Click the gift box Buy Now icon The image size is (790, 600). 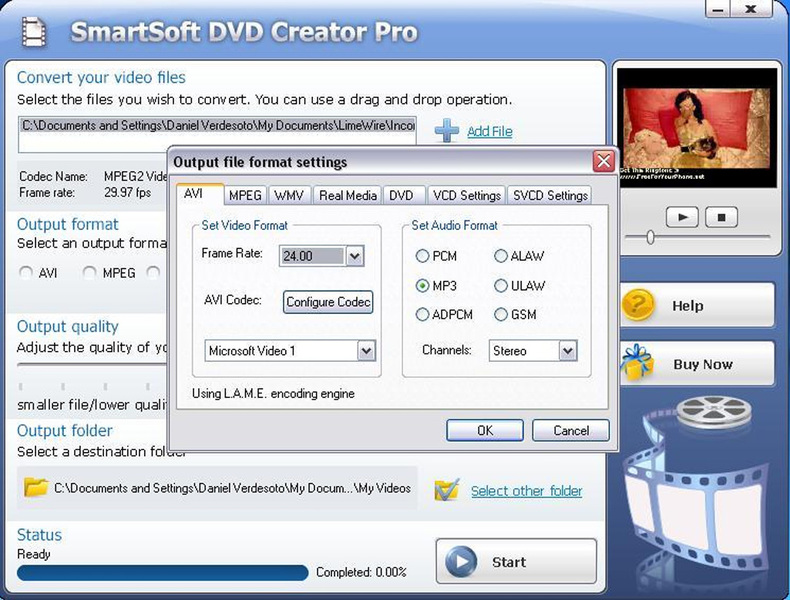coord(636,363)
